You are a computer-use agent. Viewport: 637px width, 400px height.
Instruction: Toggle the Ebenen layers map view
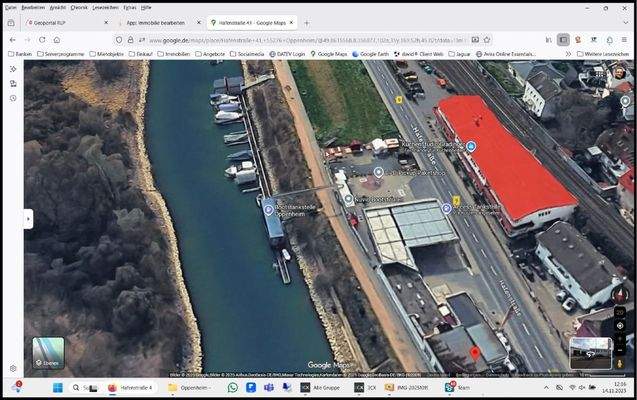pos(47,353)
